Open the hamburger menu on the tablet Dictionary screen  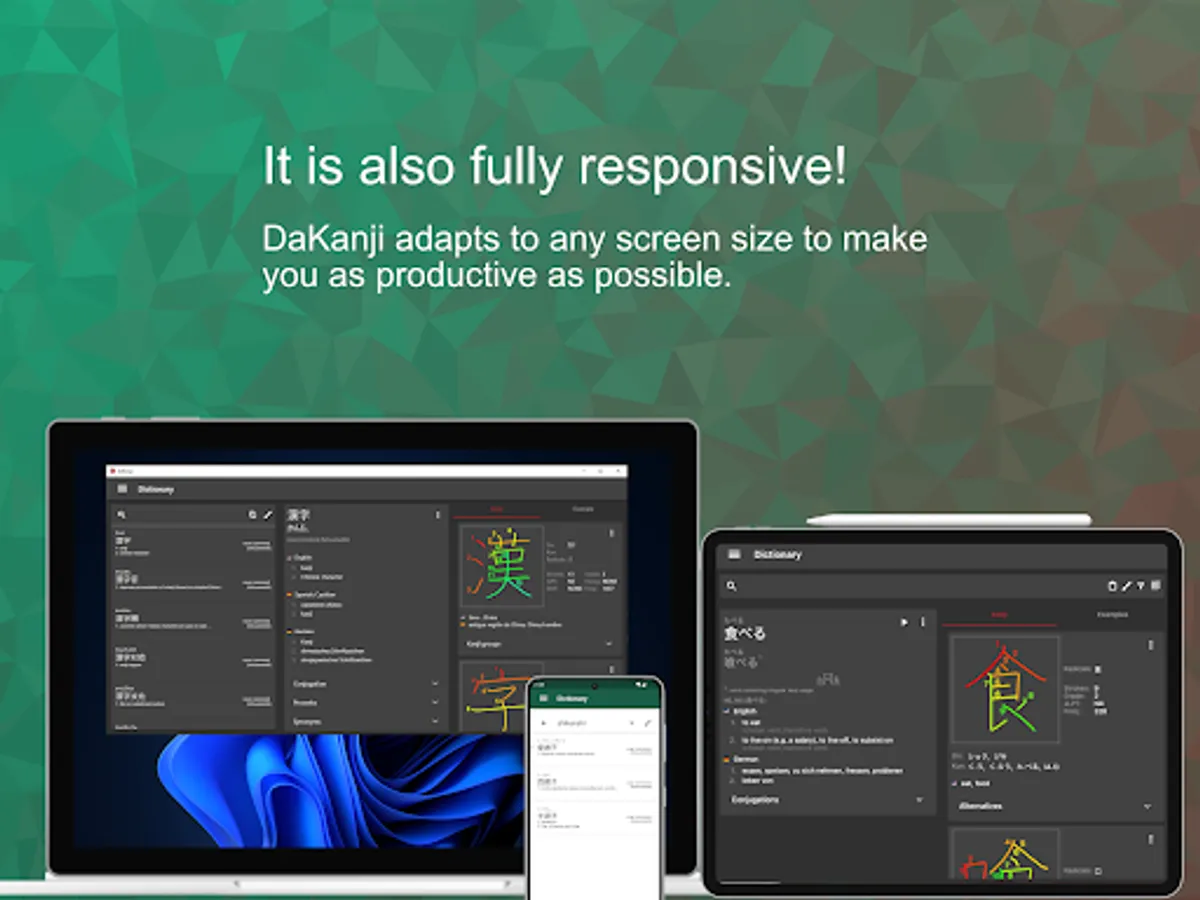[x=735, y=554]
